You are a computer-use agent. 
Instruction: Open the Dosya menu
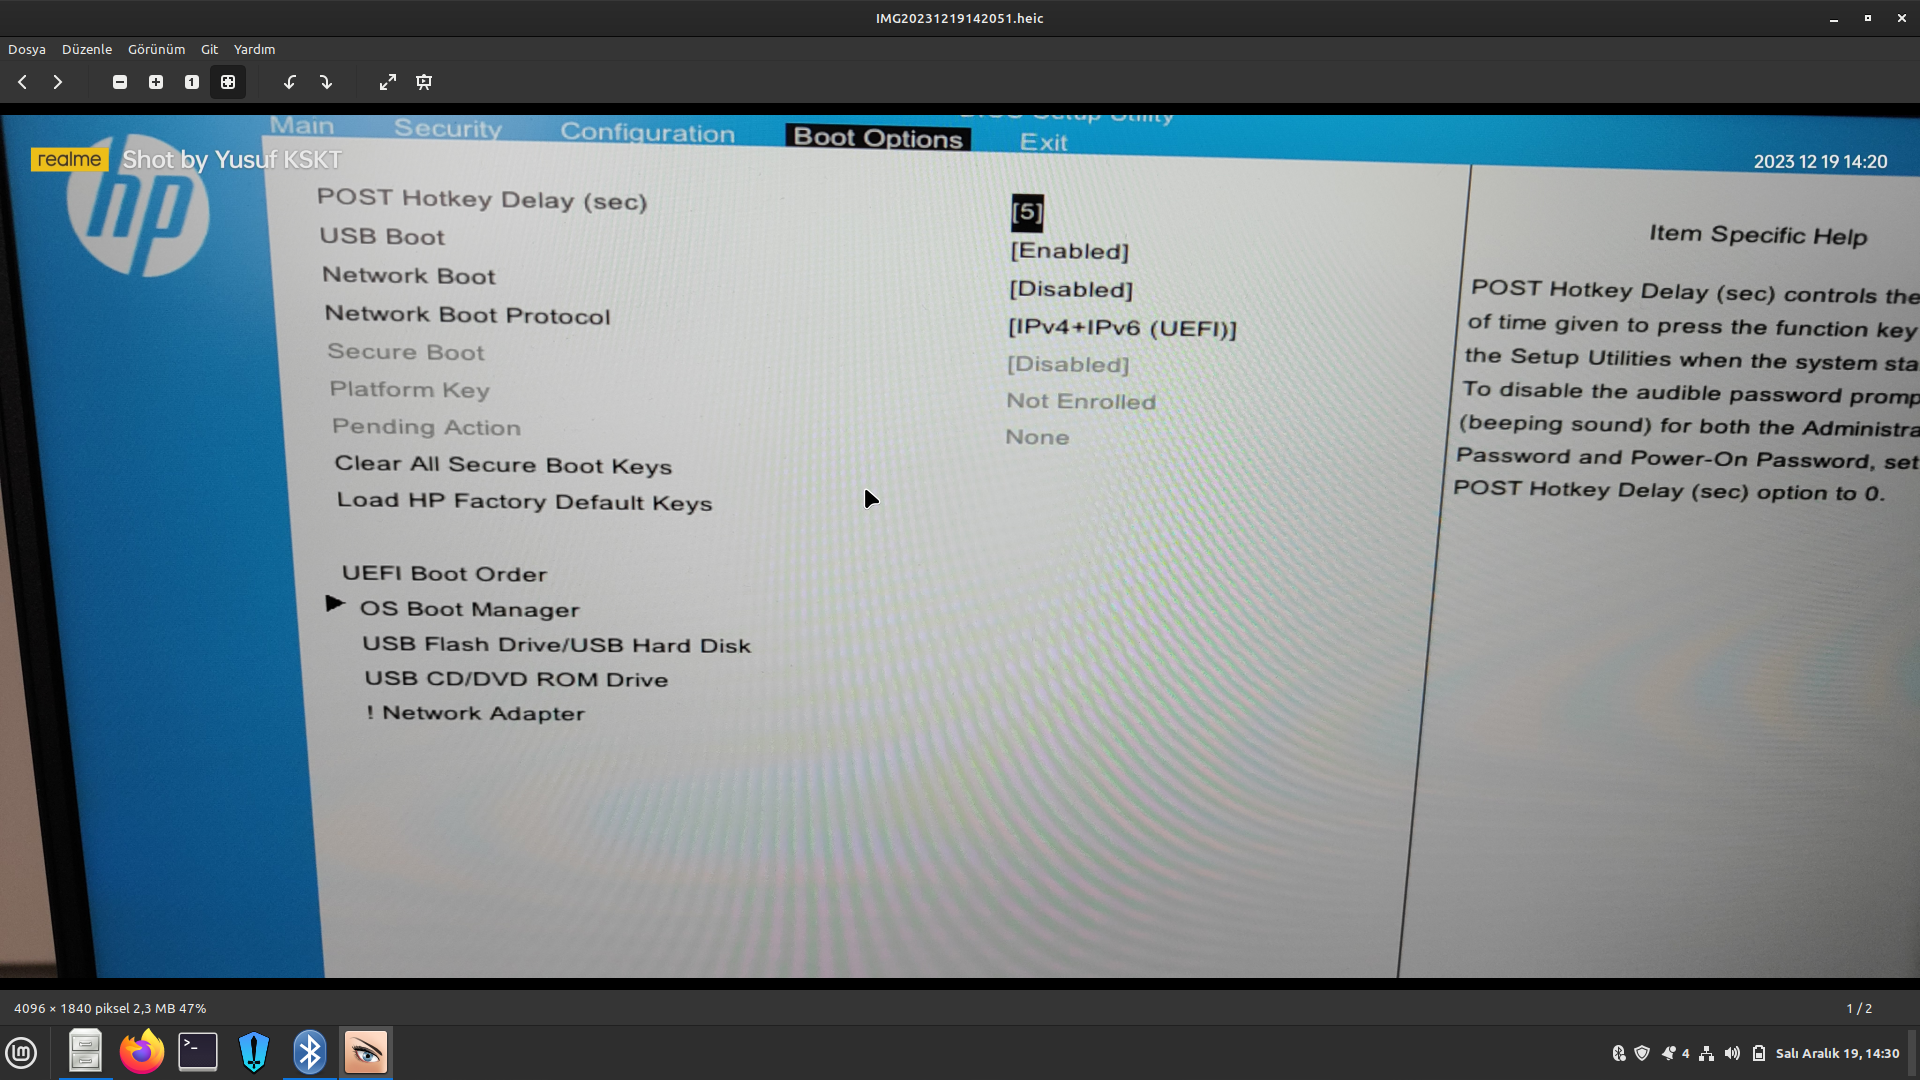coord(27,49)
